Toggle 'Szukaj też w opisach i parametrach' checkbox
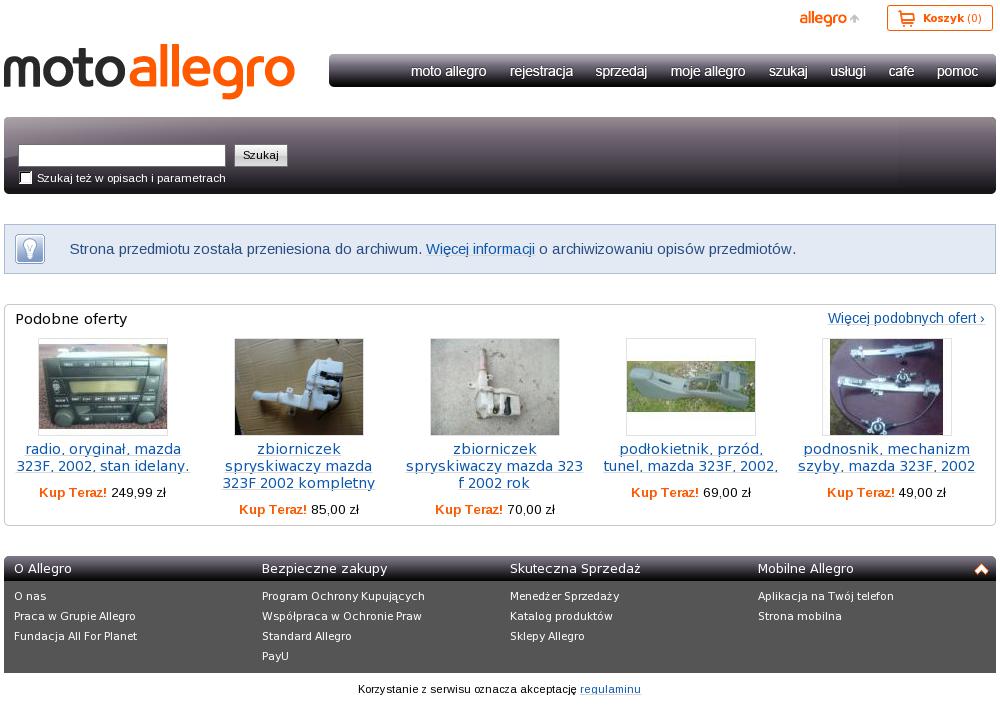Viewport: 1000px width, 709px height. click(x=26, y=178)
